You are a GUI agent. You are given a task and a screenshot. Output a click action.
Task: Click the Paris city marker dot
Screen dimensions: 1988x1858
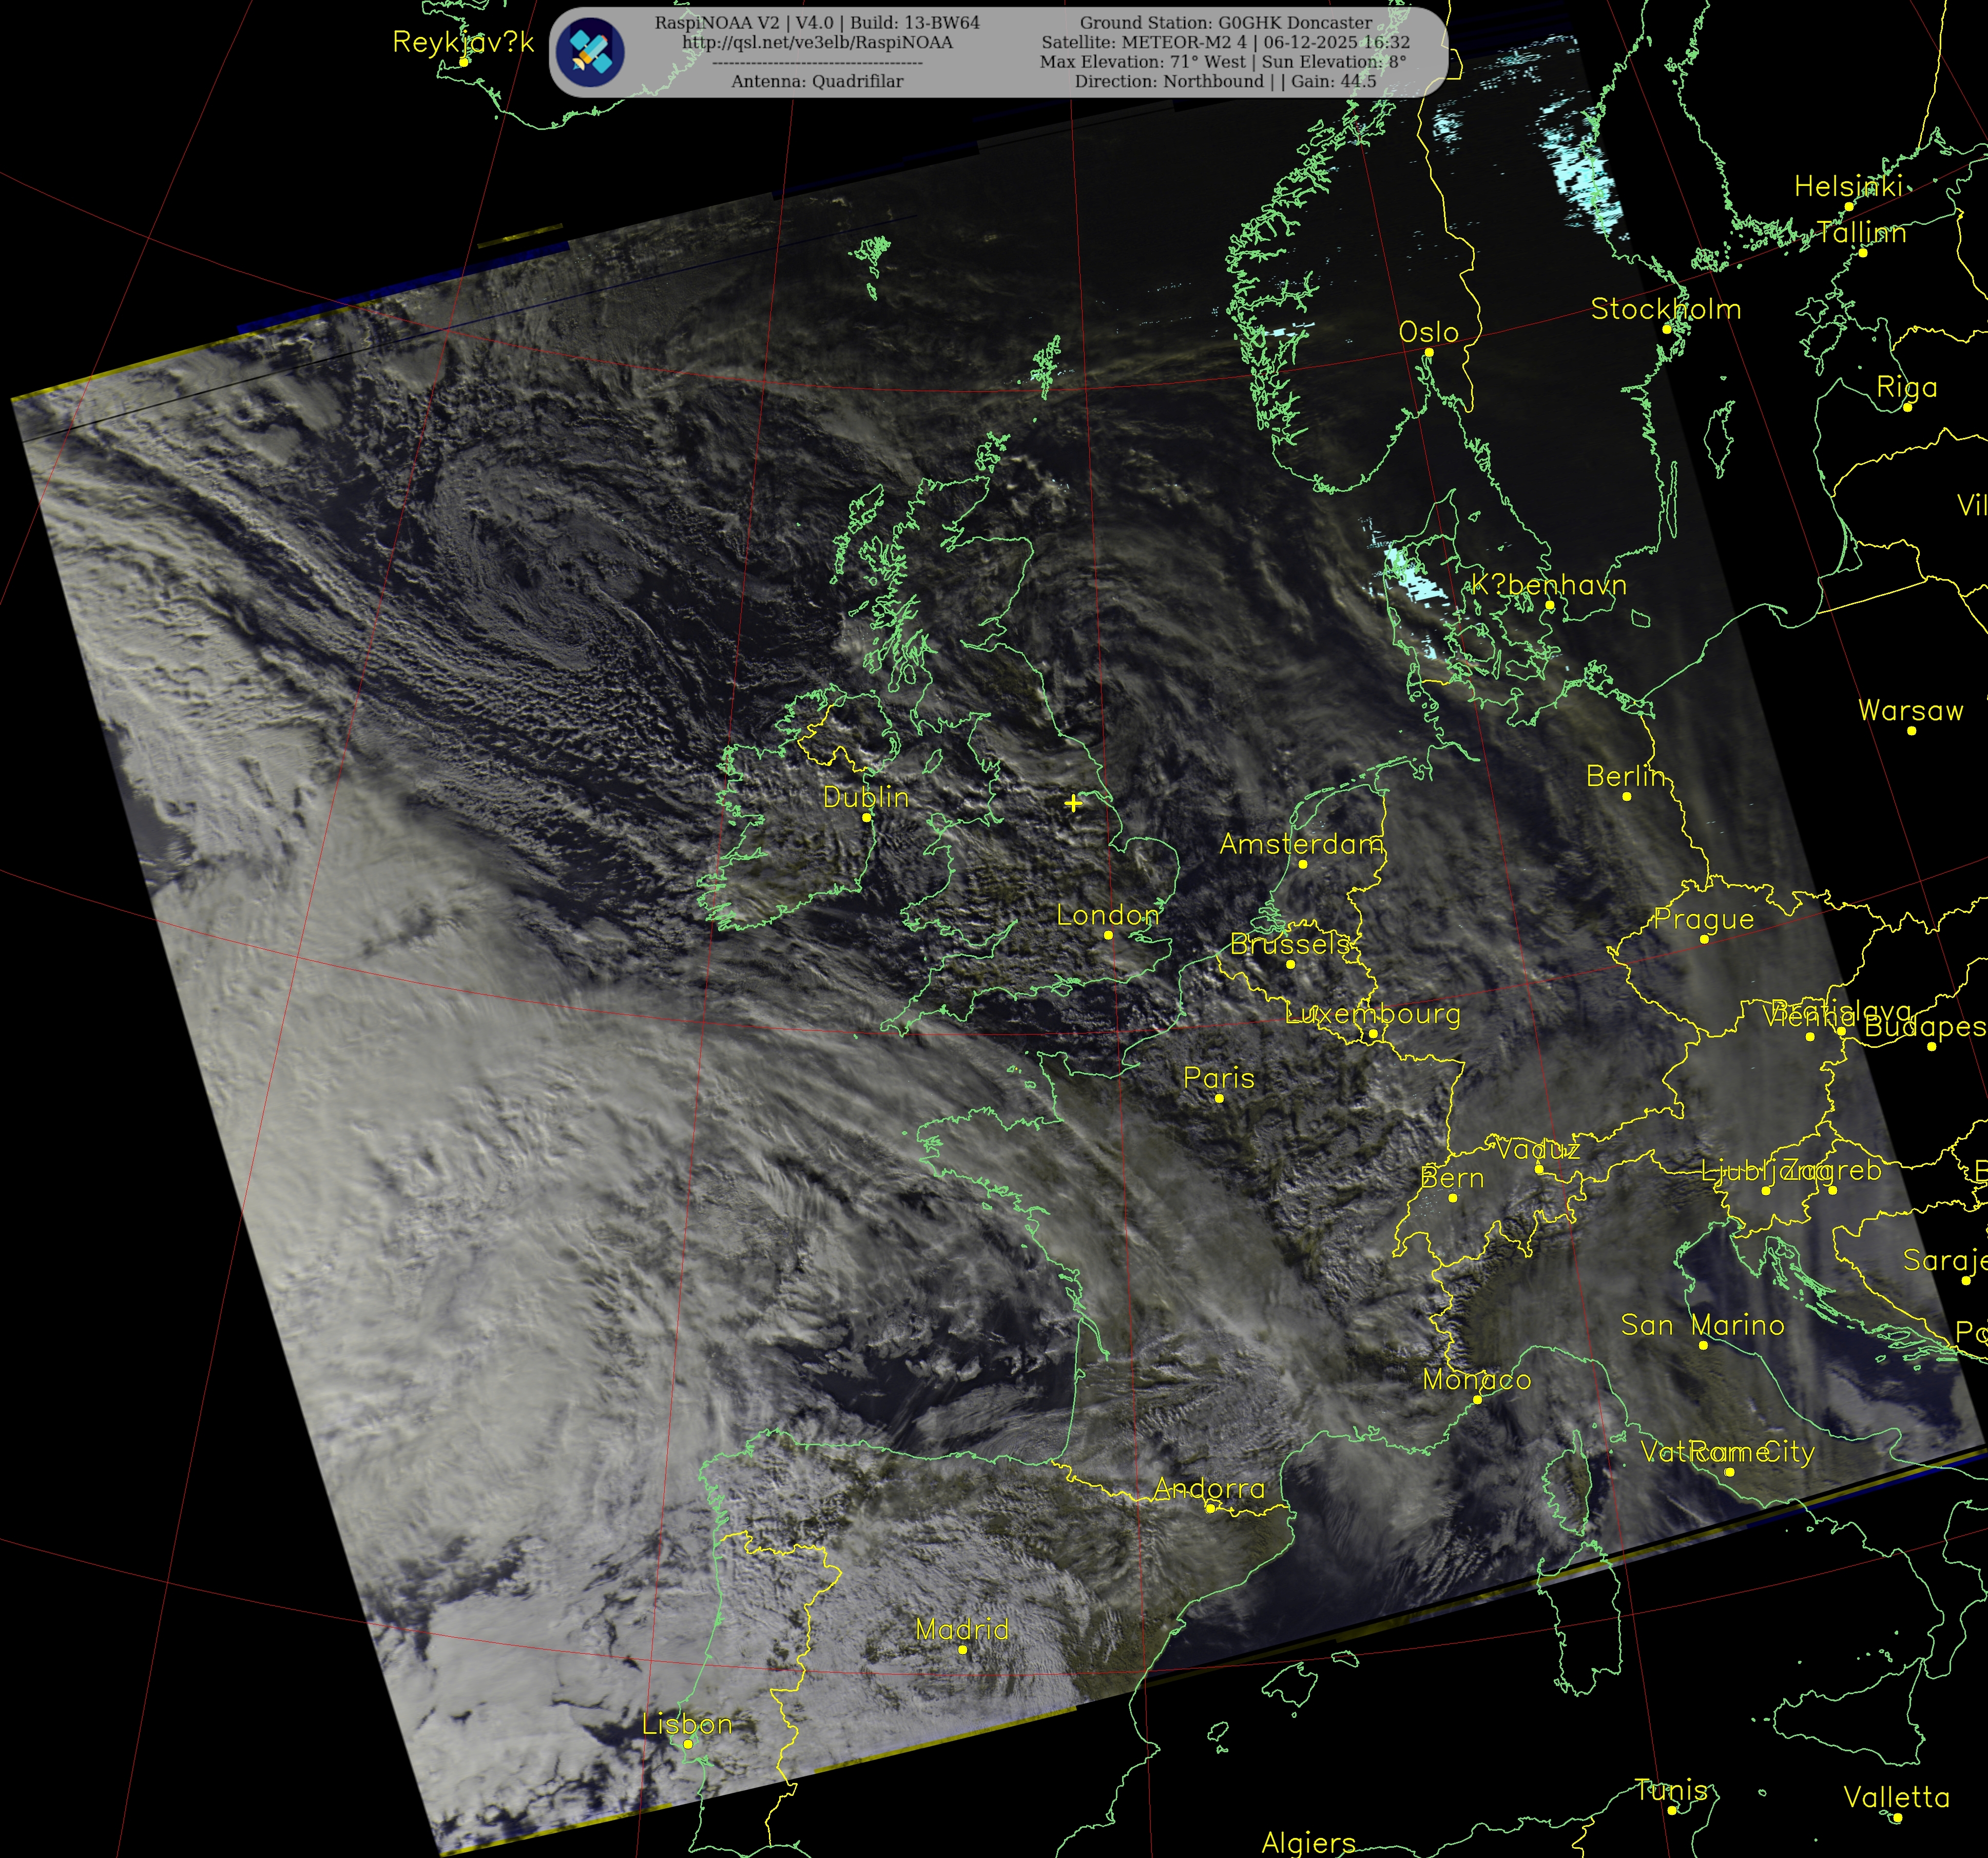tap(1219, 1098)
